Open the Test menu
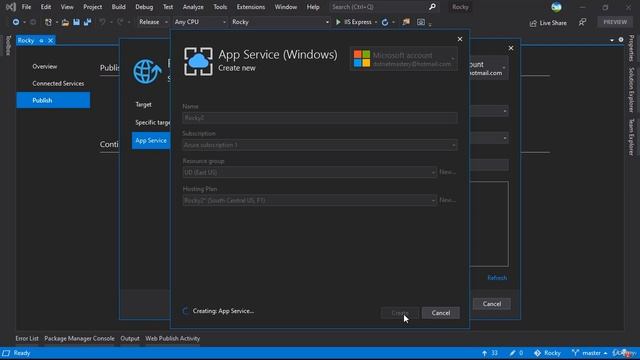This screenshot has height=360, width=640. 168,7
